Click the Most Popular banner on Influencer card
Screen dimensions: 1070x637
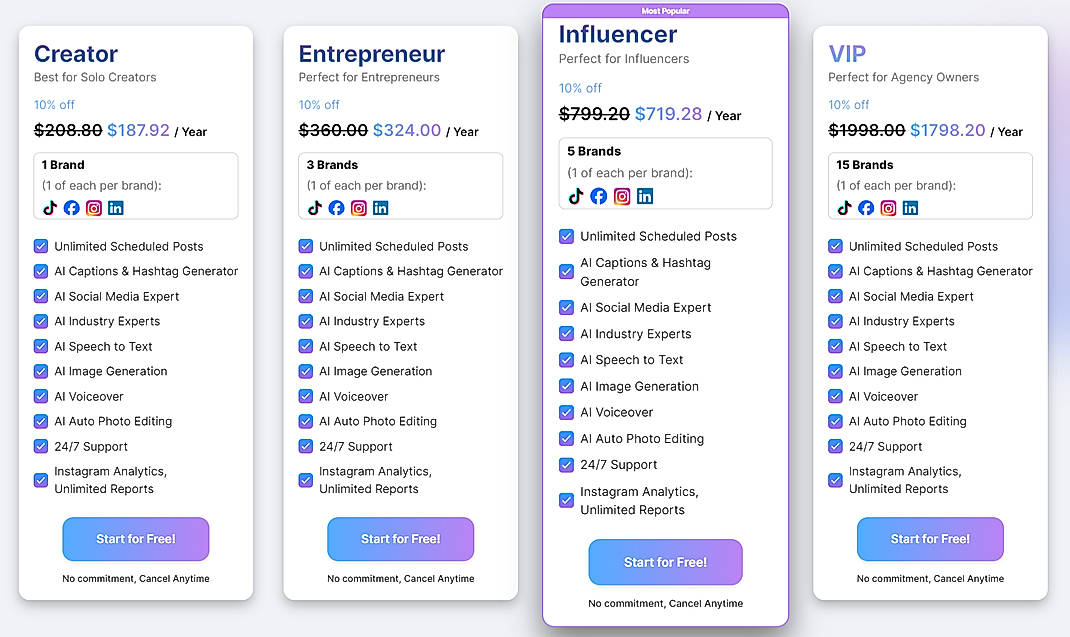665,10
